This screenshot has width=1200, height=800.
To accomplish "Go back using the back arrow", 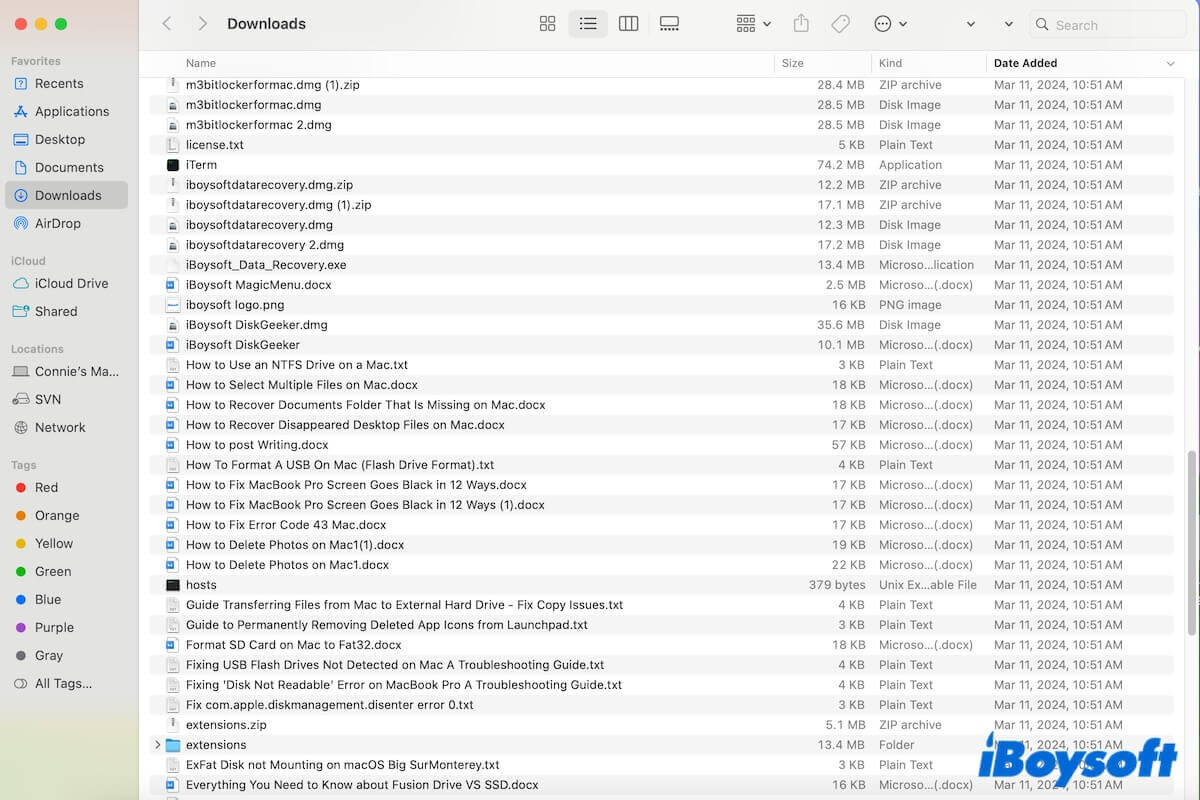I will pyautogui.click(x=167, y=23).
